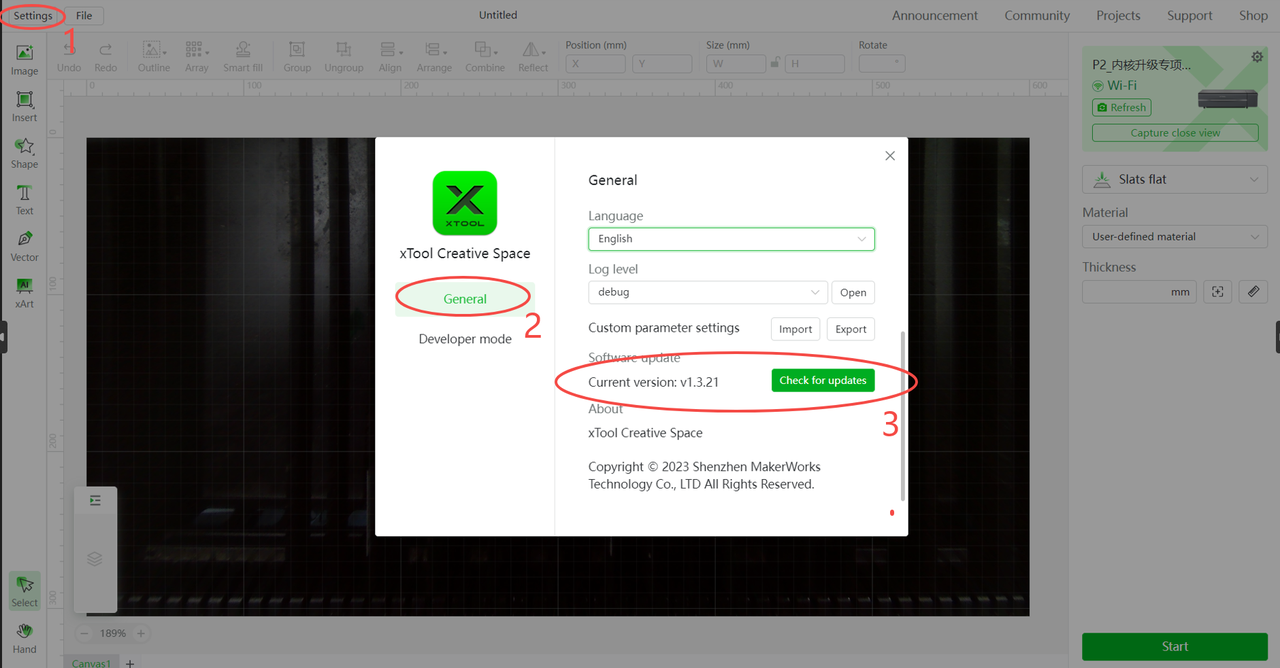Expand the Language dropdown
1280x668 pixels.
(731, 239)
